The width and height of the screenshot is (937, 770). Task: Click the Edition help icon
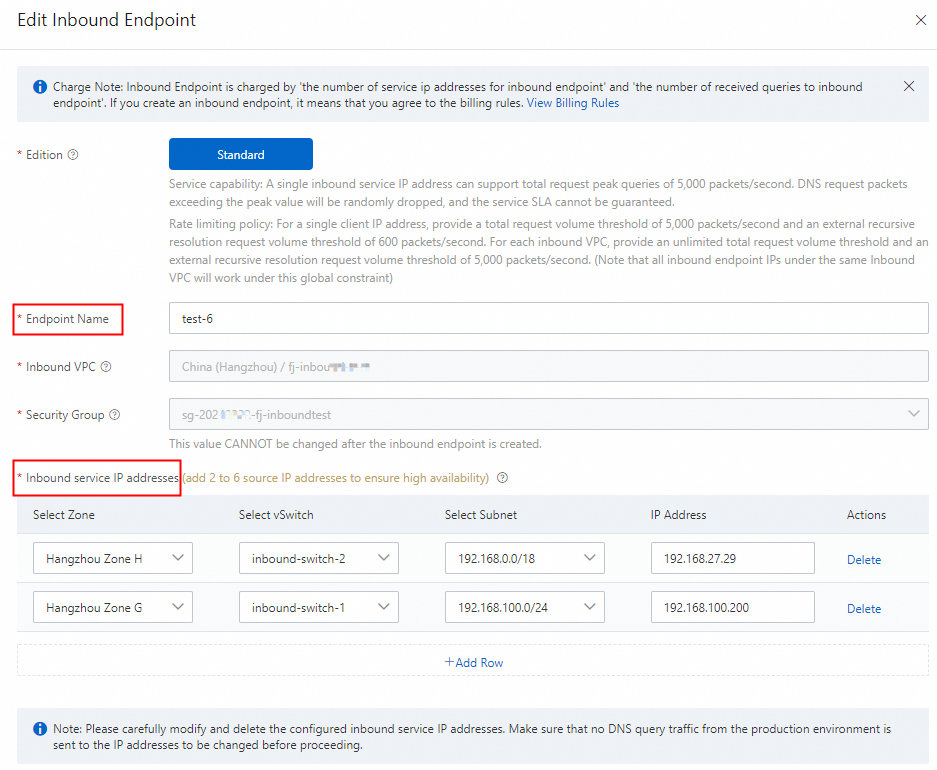coord(73,155)
